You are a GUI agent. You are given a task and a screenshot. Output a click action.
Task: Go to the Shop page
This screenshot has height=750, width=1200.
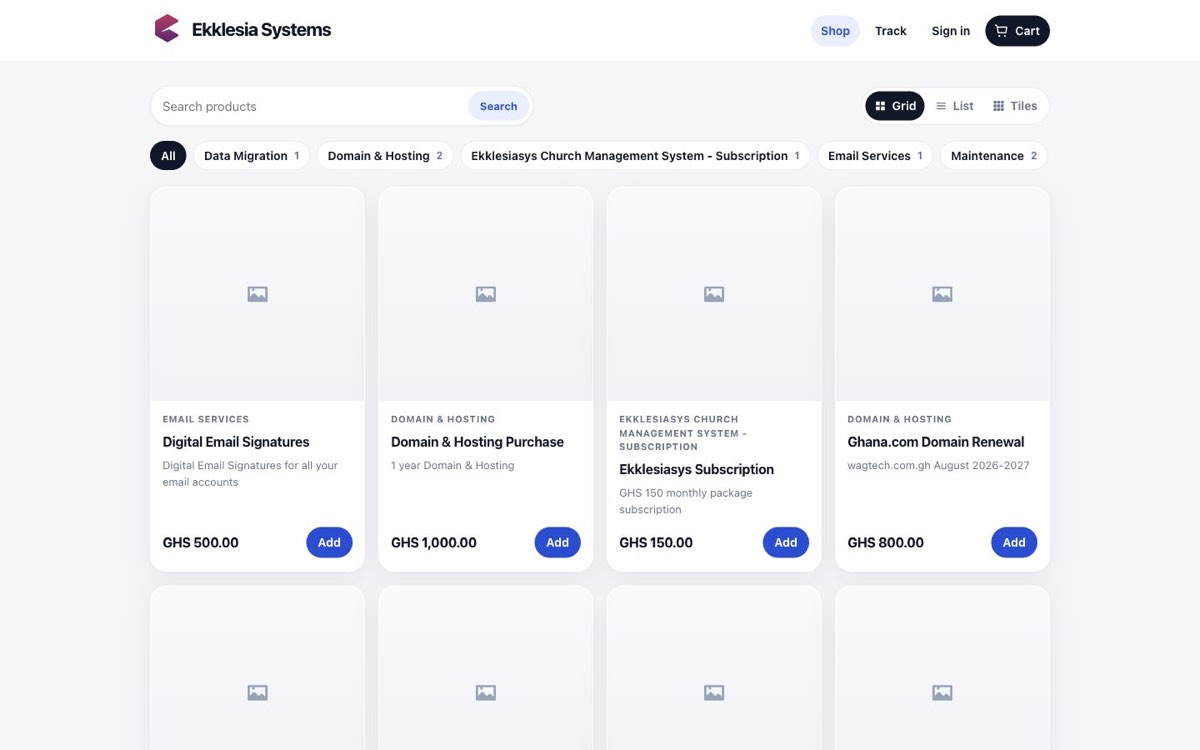(x=835, y=31)
